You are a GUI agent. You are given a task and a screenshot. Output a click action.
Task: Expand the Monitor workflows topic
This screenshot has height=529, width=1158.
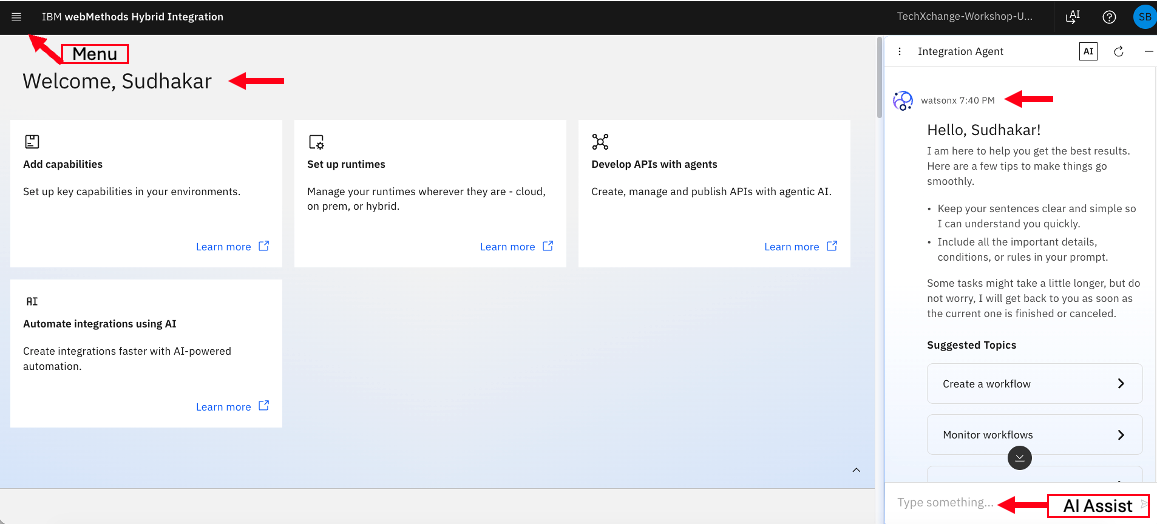tap(1035, 434)
